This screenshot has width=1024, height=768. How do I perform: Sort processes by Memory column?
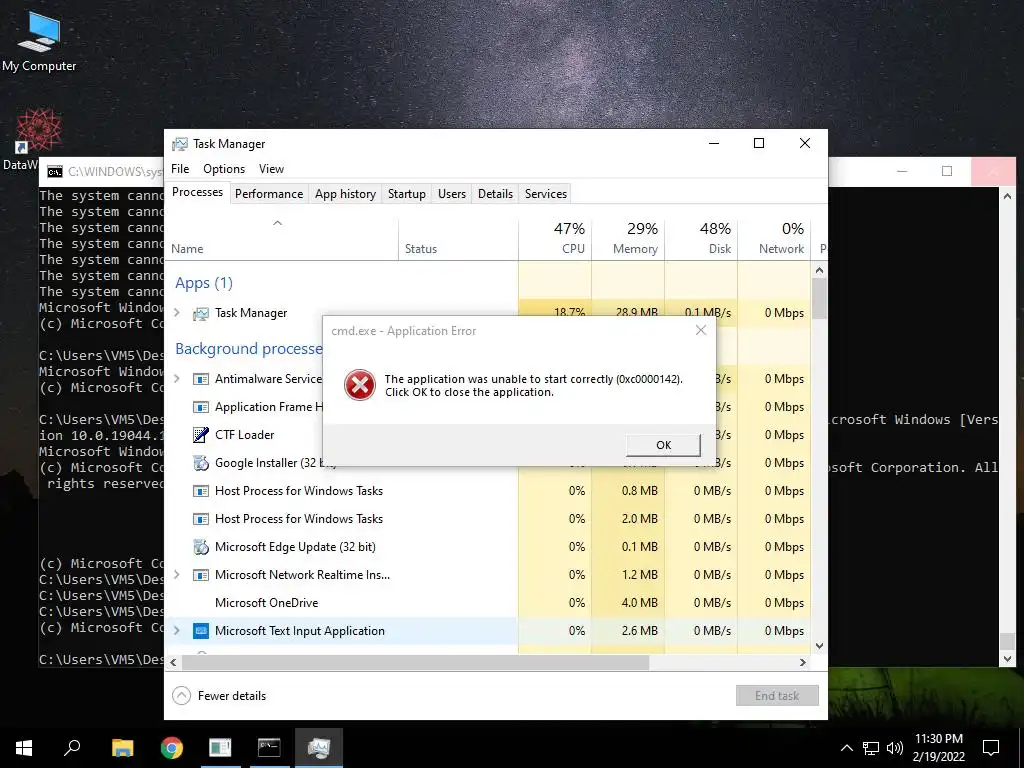pos(628,238)
